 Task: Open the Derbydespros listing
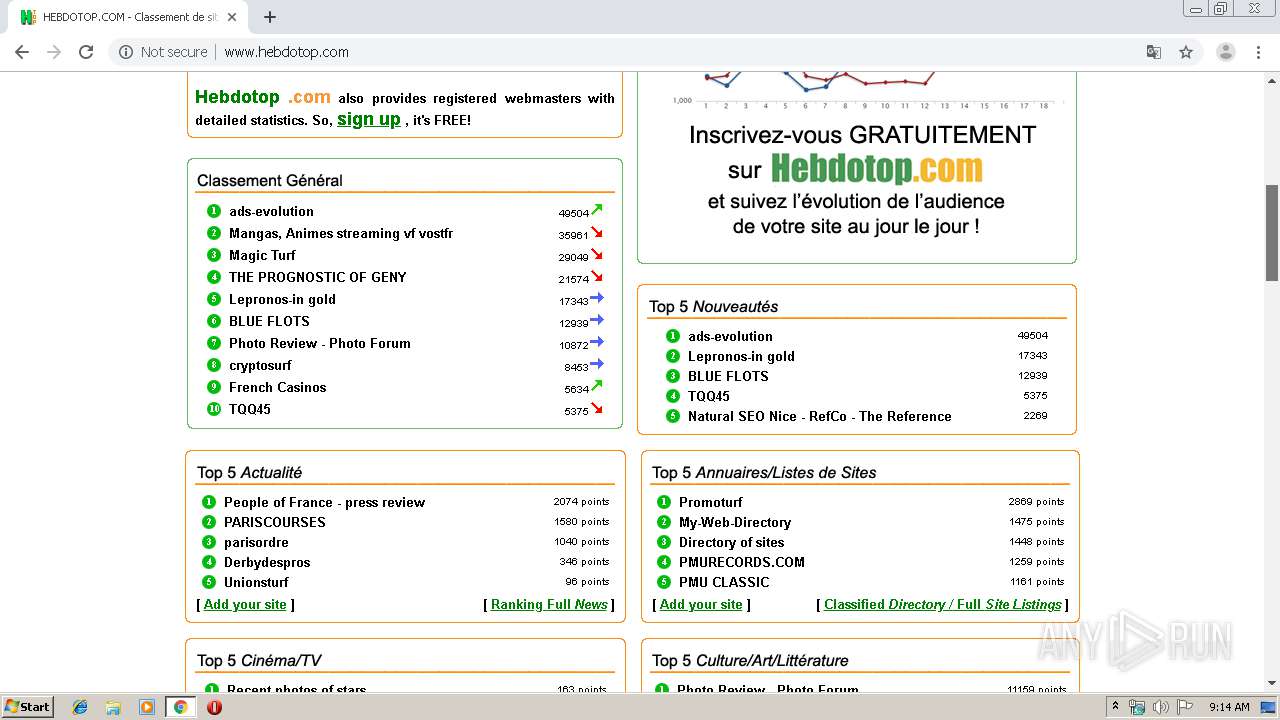tap(267, 562)
